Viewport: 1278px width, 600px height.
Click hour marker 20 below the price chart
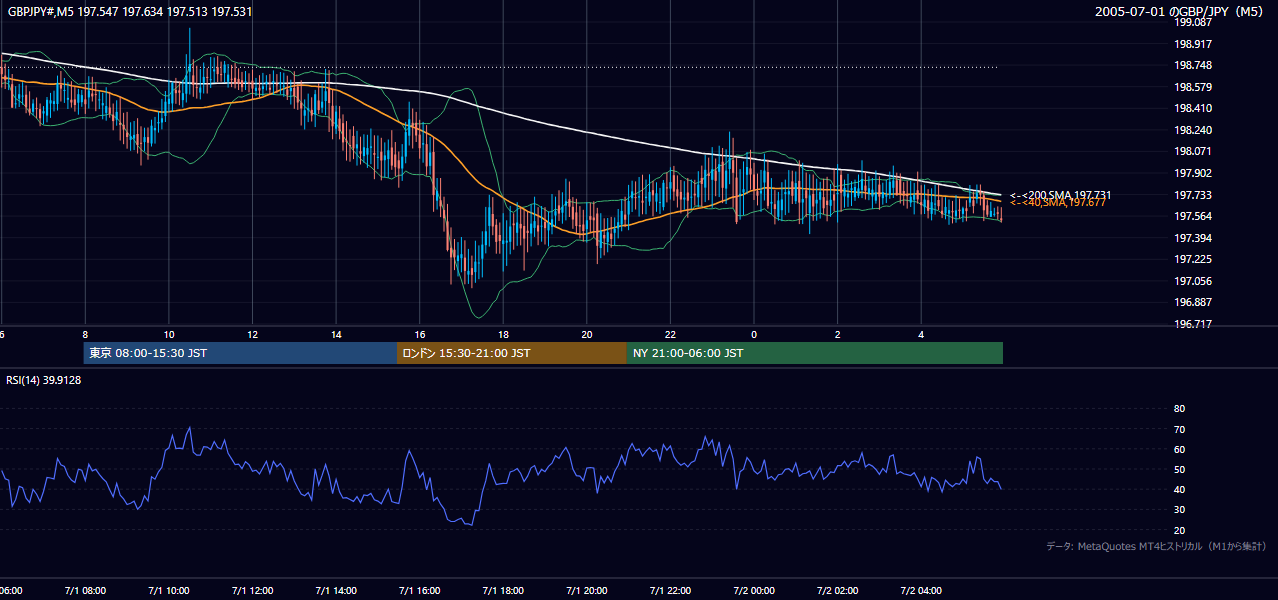pyautogui.click(x=587, y=334)
